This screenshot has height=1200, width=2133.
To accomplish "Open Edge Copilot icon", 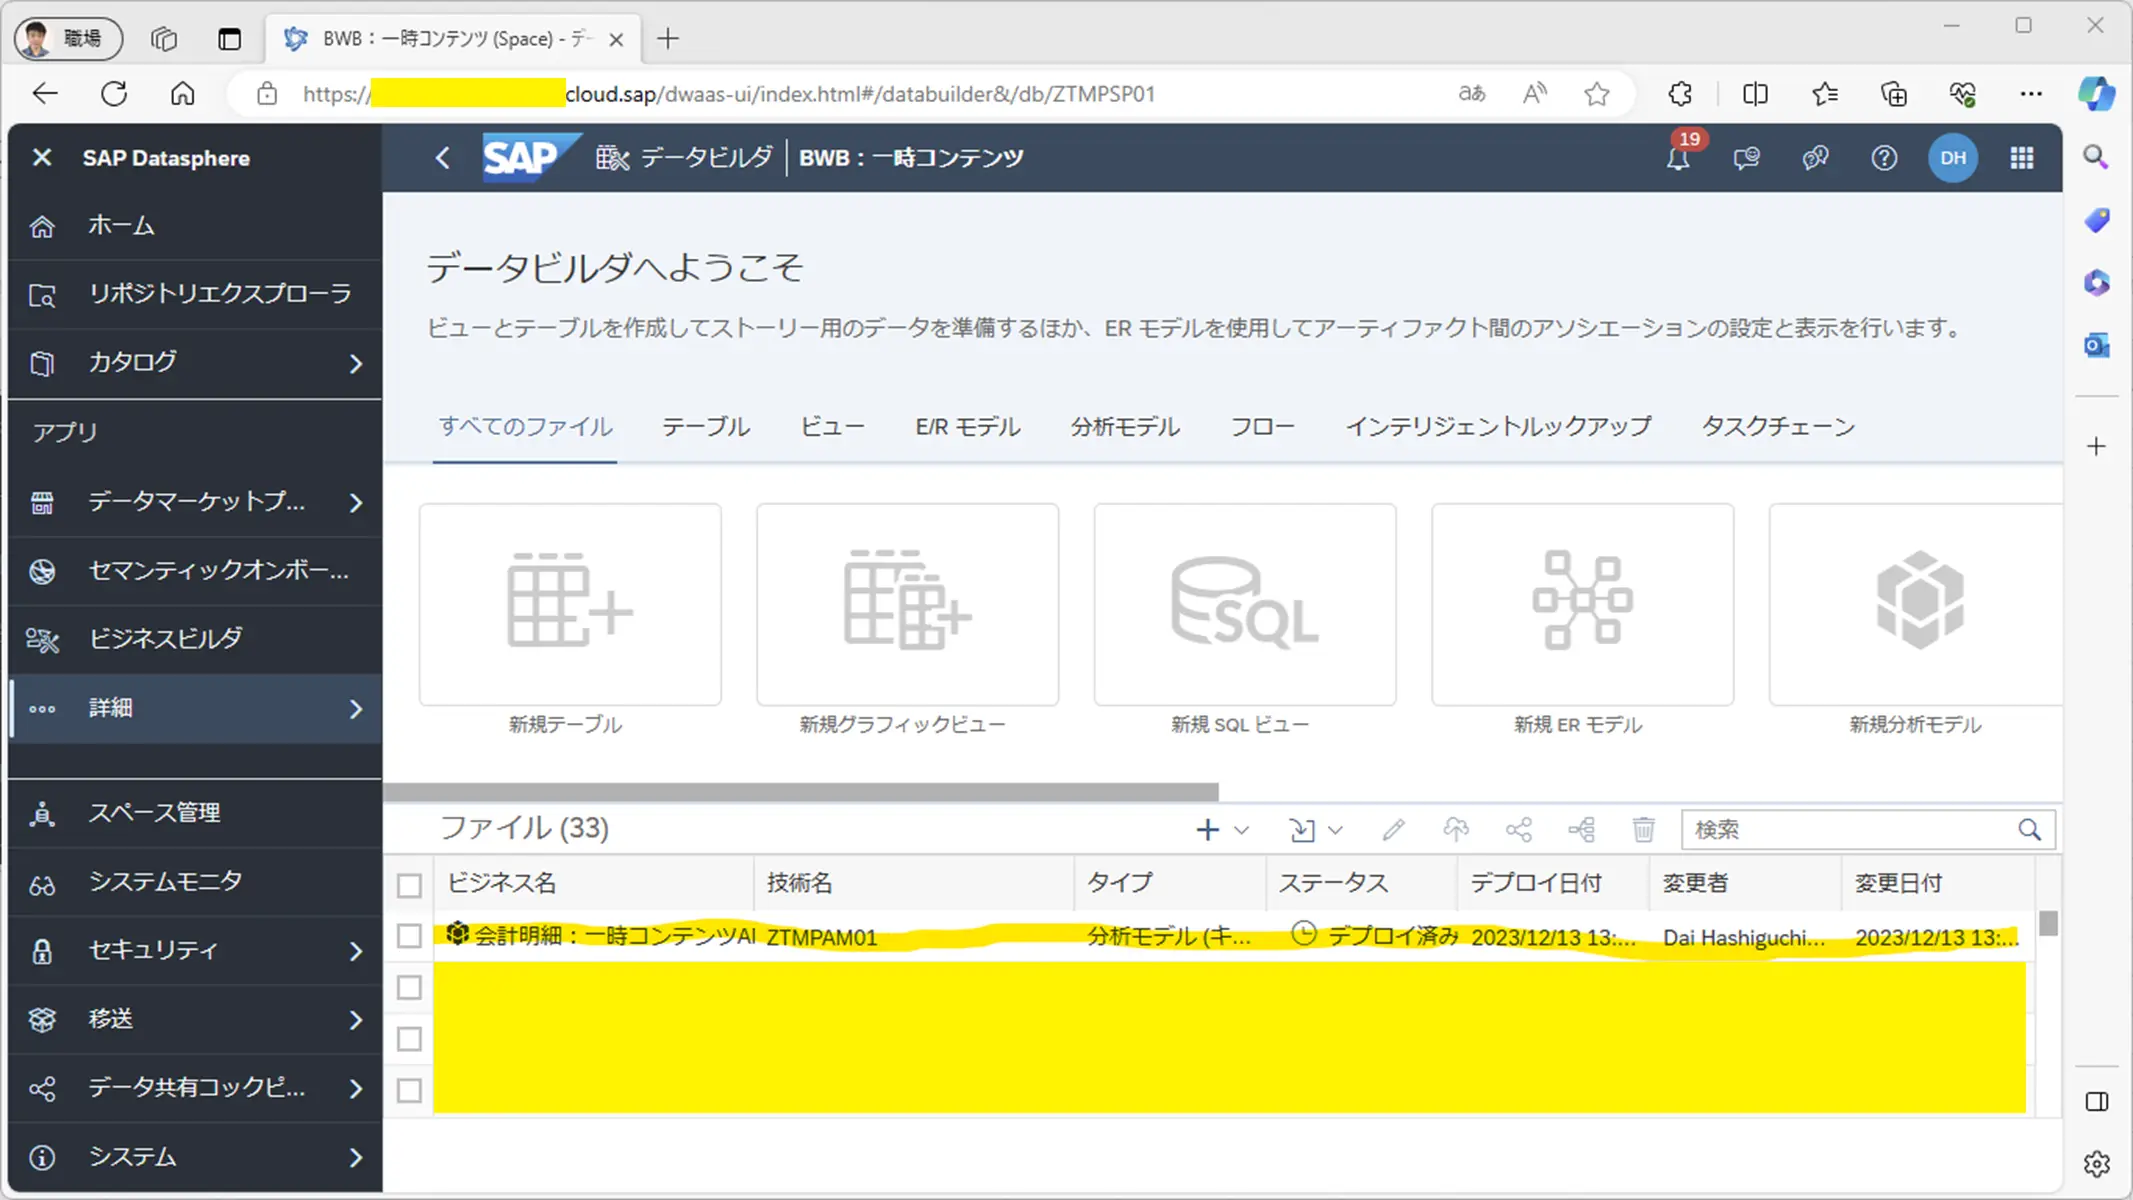I will pos(2096,94).
